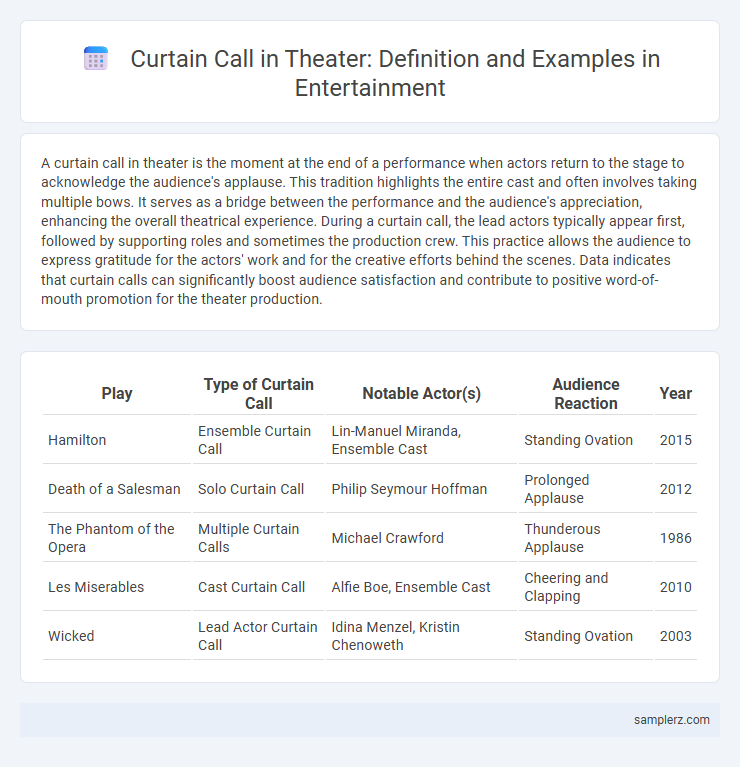This screenshot has height=767, width=740.
Task: Select the 'Death of a Salesman' cell
Action: click(117, 489)
